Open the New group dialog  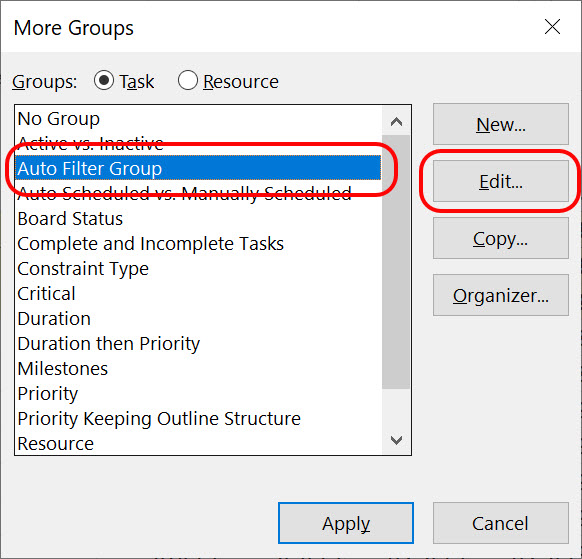coord(501,124)
